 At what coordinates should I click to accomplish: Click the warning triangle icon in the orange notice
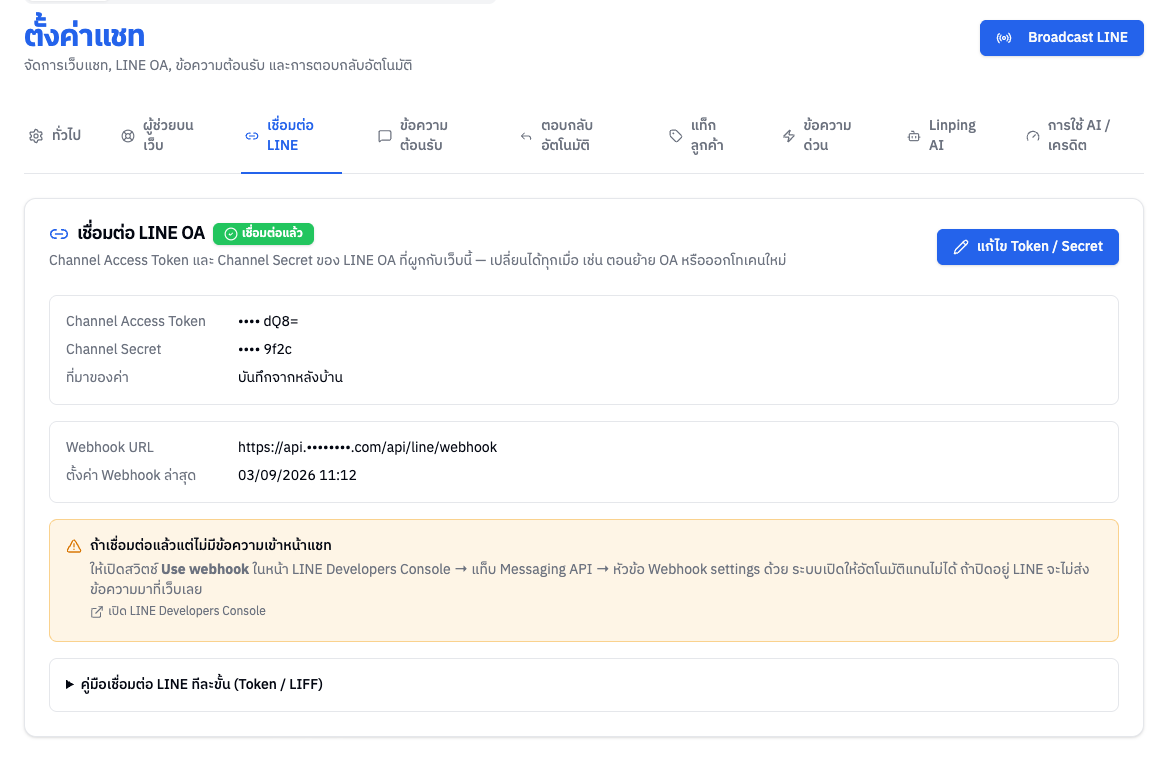pos(74,546)
